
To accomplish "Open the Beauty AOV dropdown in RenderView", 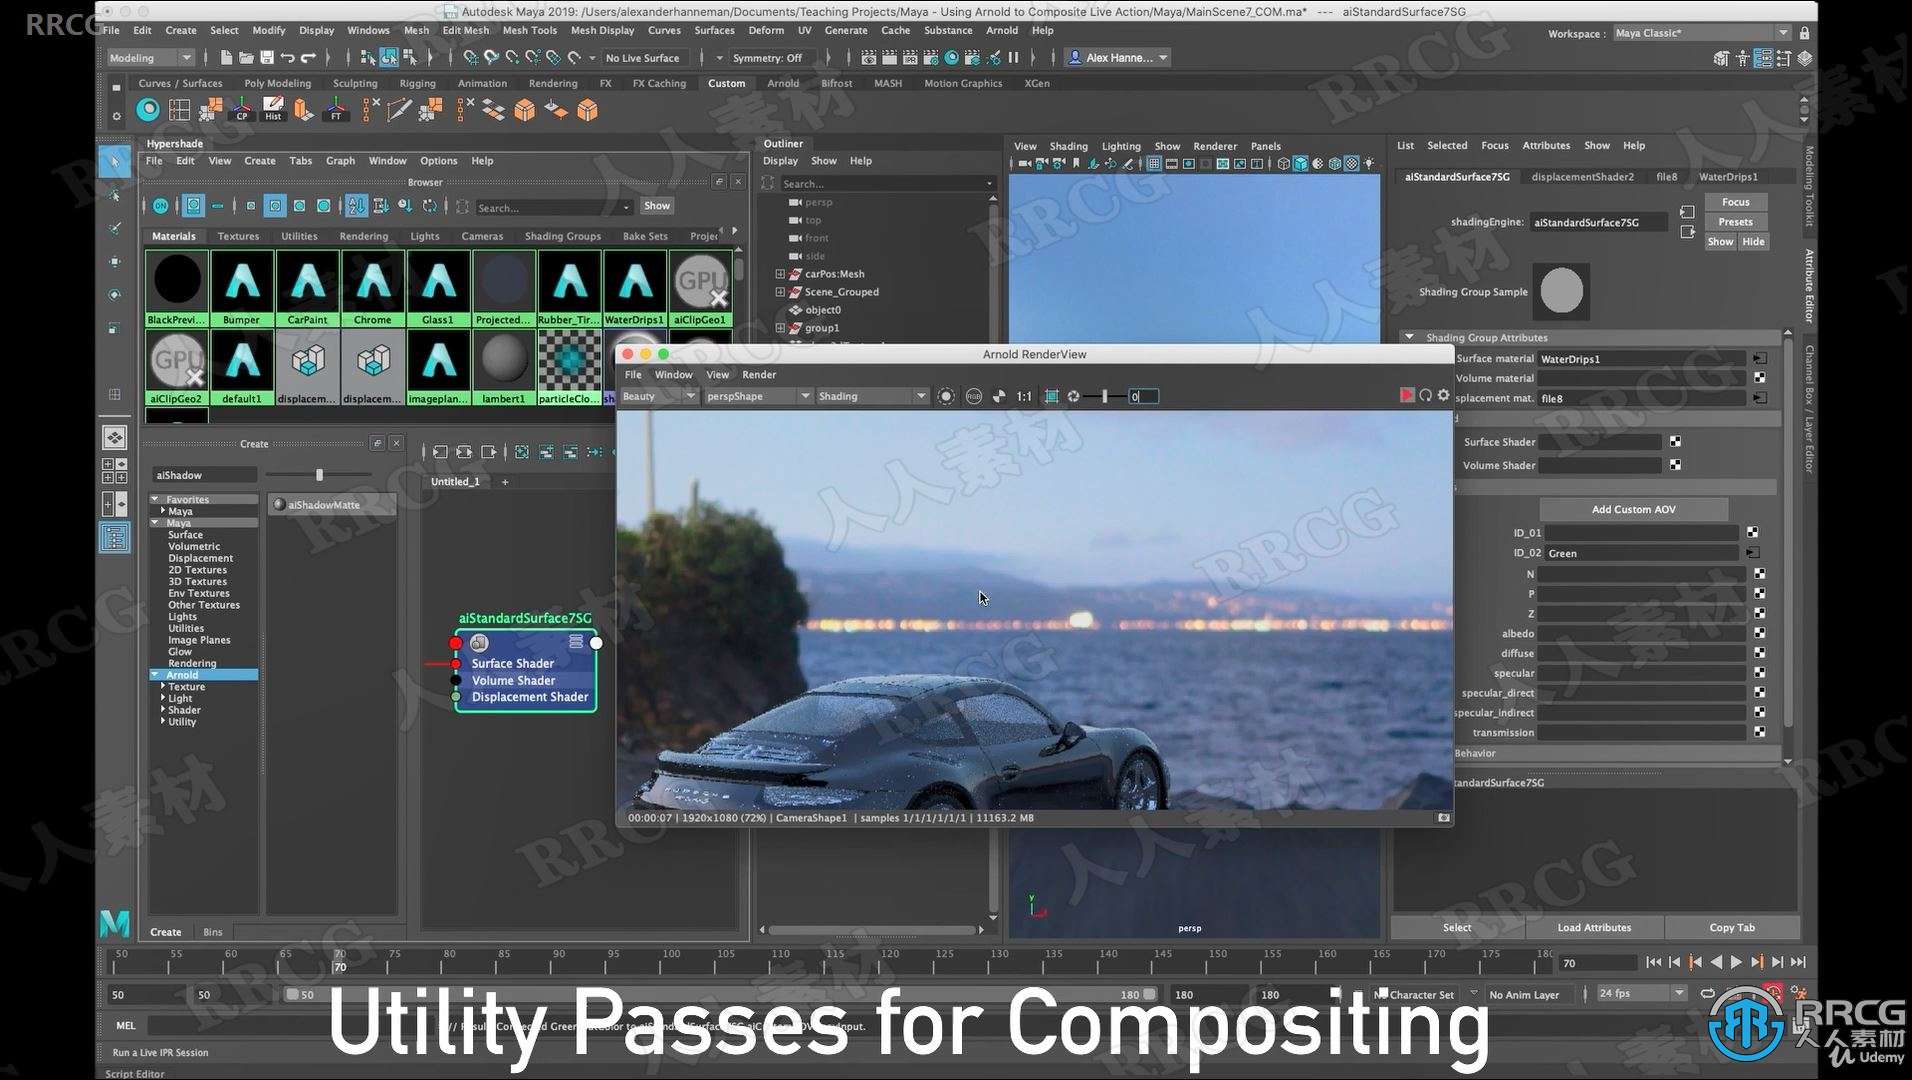I will [x=658, y=396].
